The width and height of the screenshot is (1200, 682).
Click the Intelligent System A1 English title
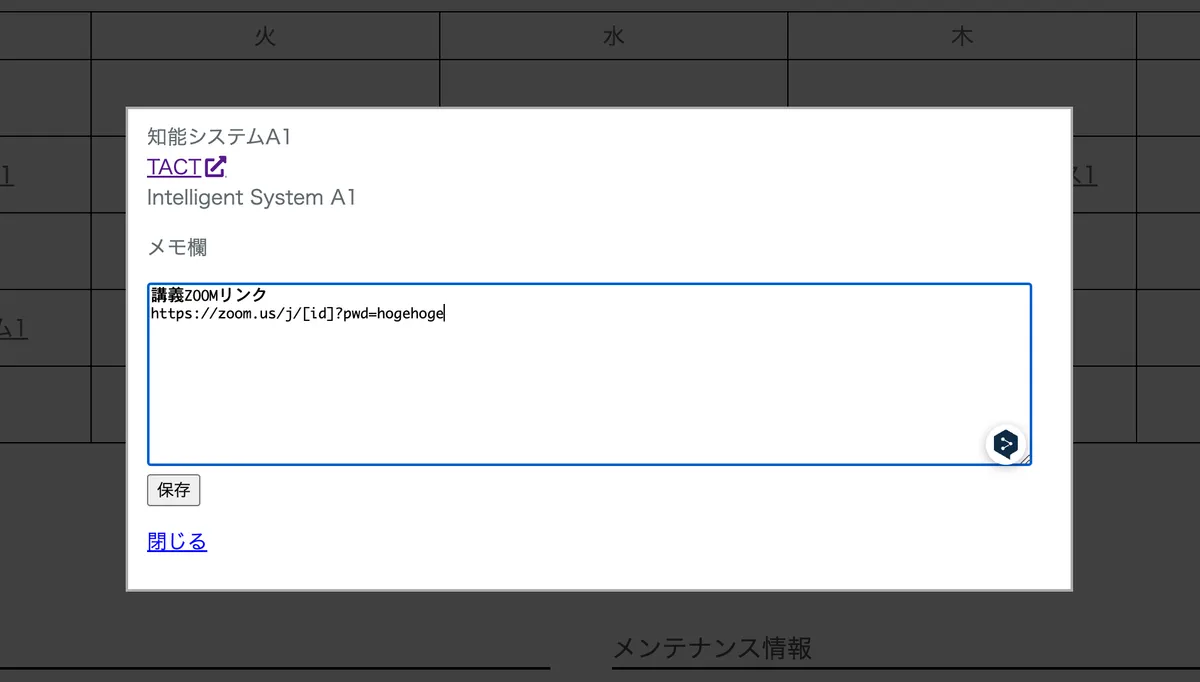(252, 197)
